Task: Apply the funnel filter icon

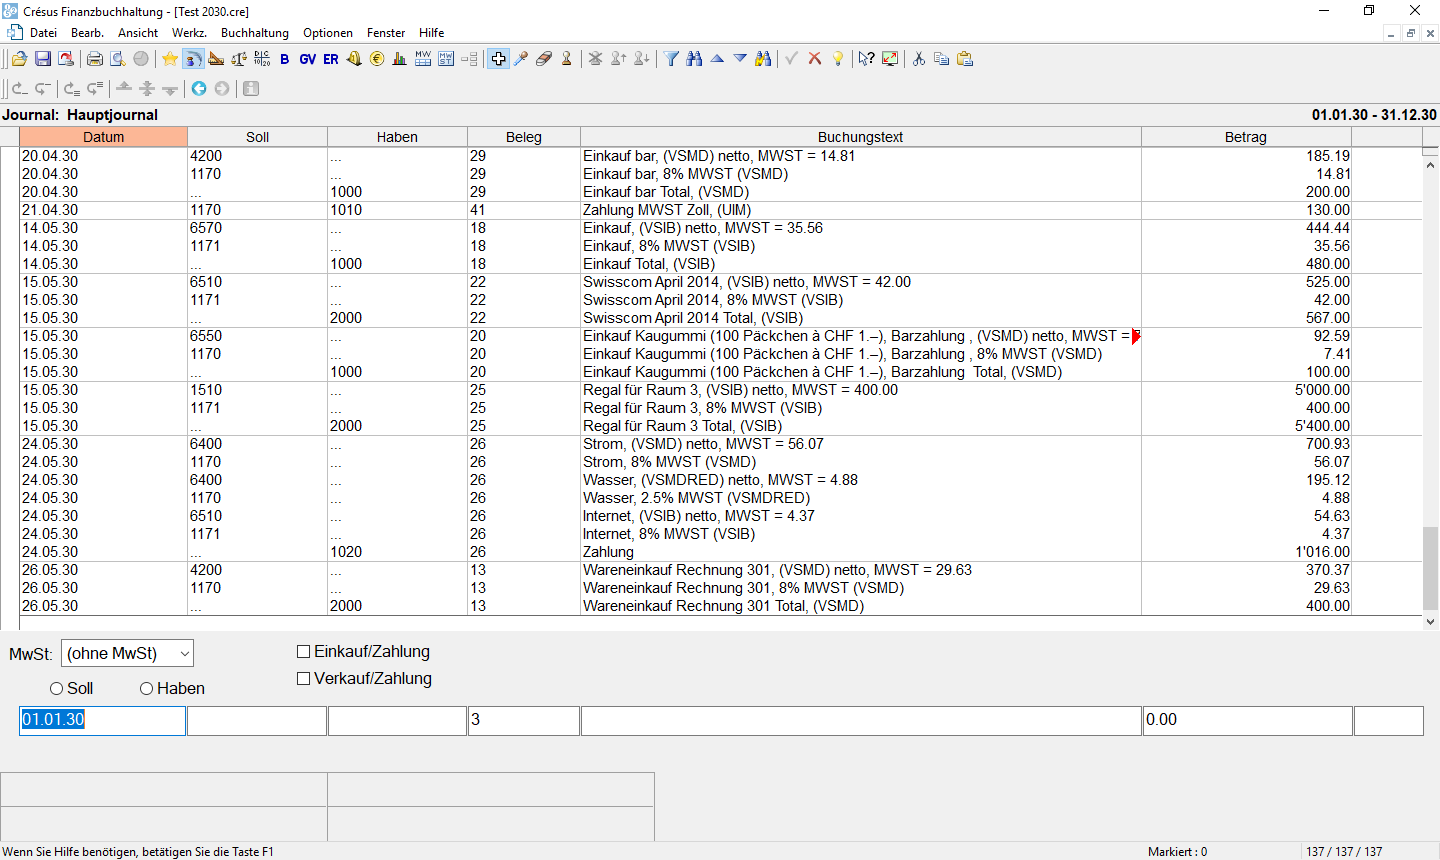Action: click(671, 59)
